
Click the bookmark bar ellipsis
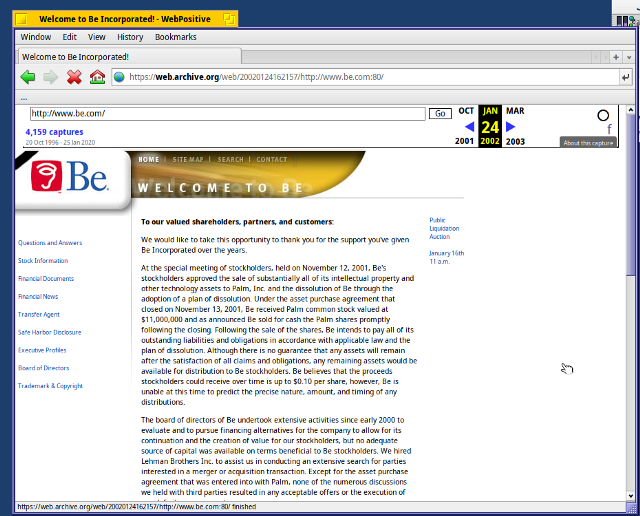(24, 98)
